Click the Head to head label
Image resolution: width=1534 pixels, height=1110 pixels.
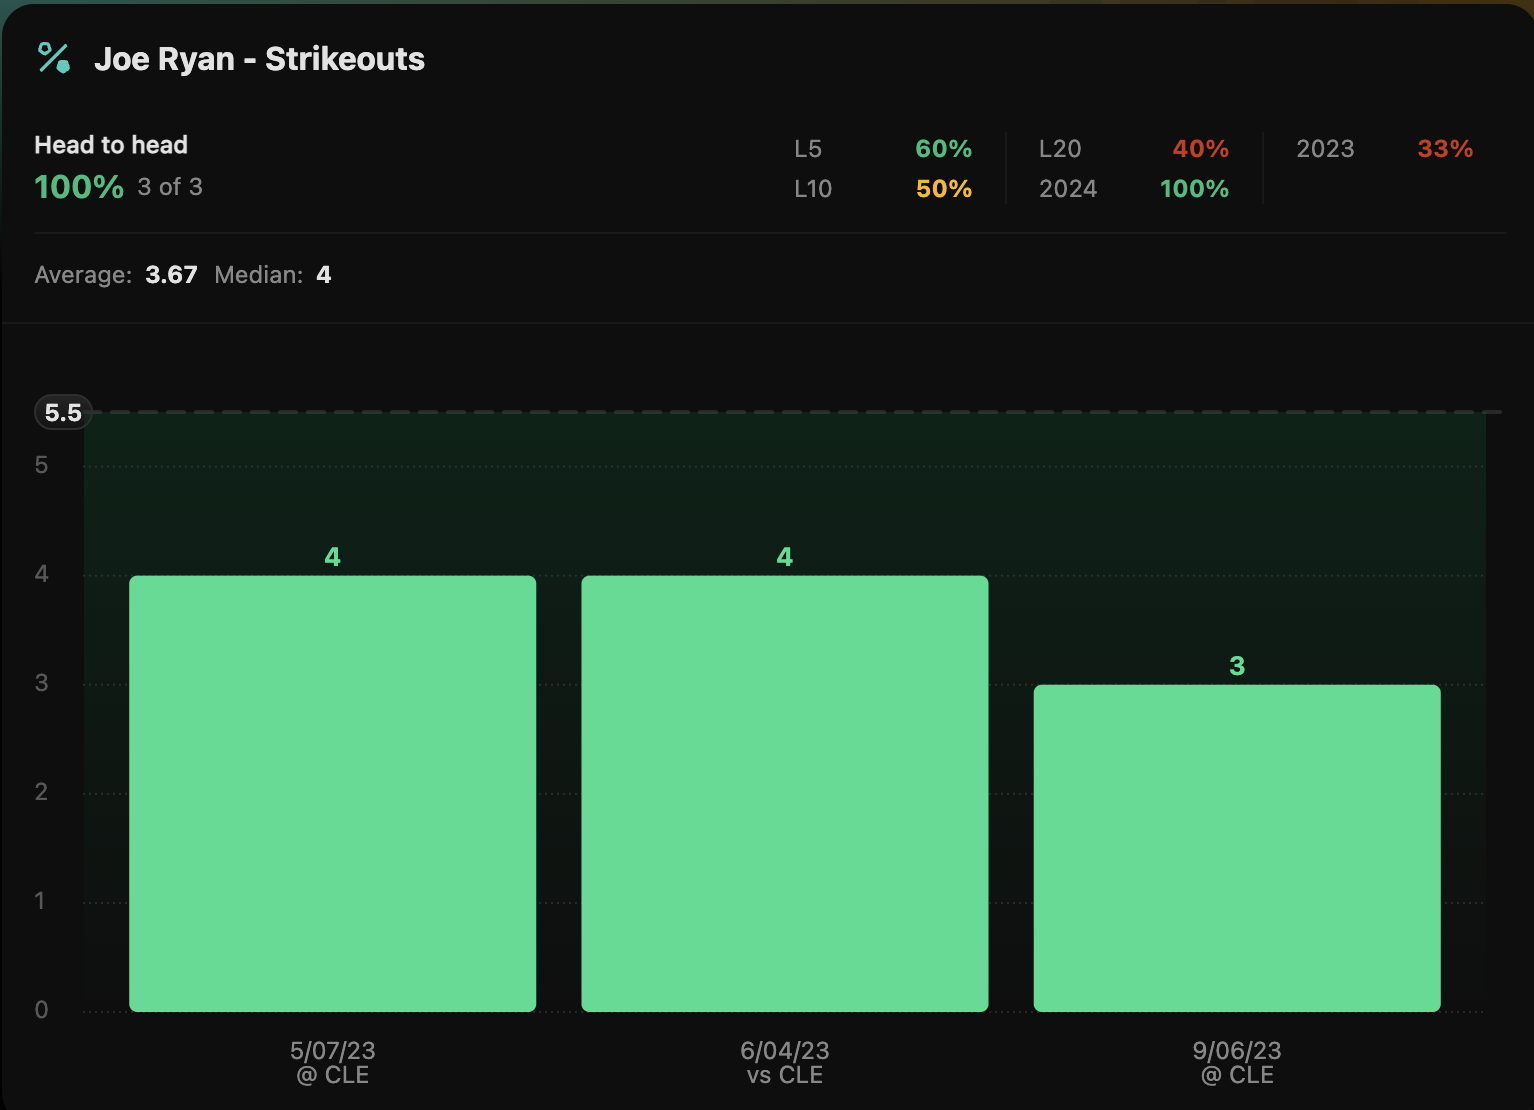click(x=111, y=145)
